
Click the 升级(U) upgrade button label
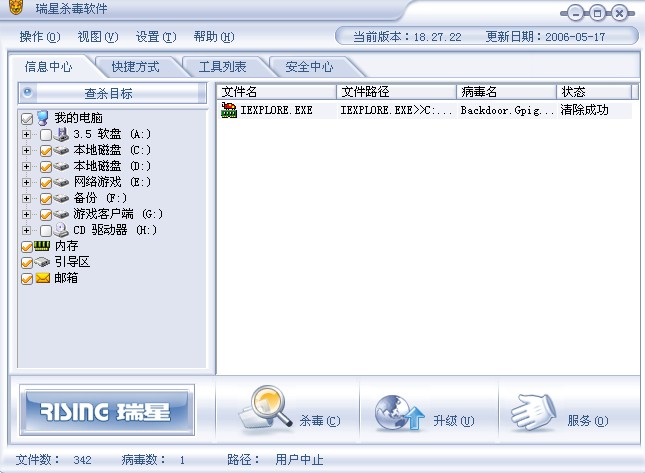click(x=454, y=420)
